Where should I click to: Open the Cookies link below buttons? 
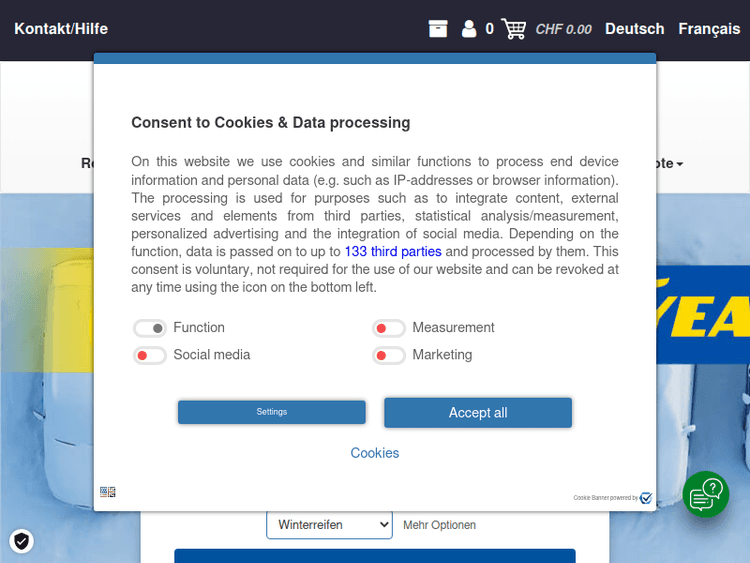click(x=375, y=453)
